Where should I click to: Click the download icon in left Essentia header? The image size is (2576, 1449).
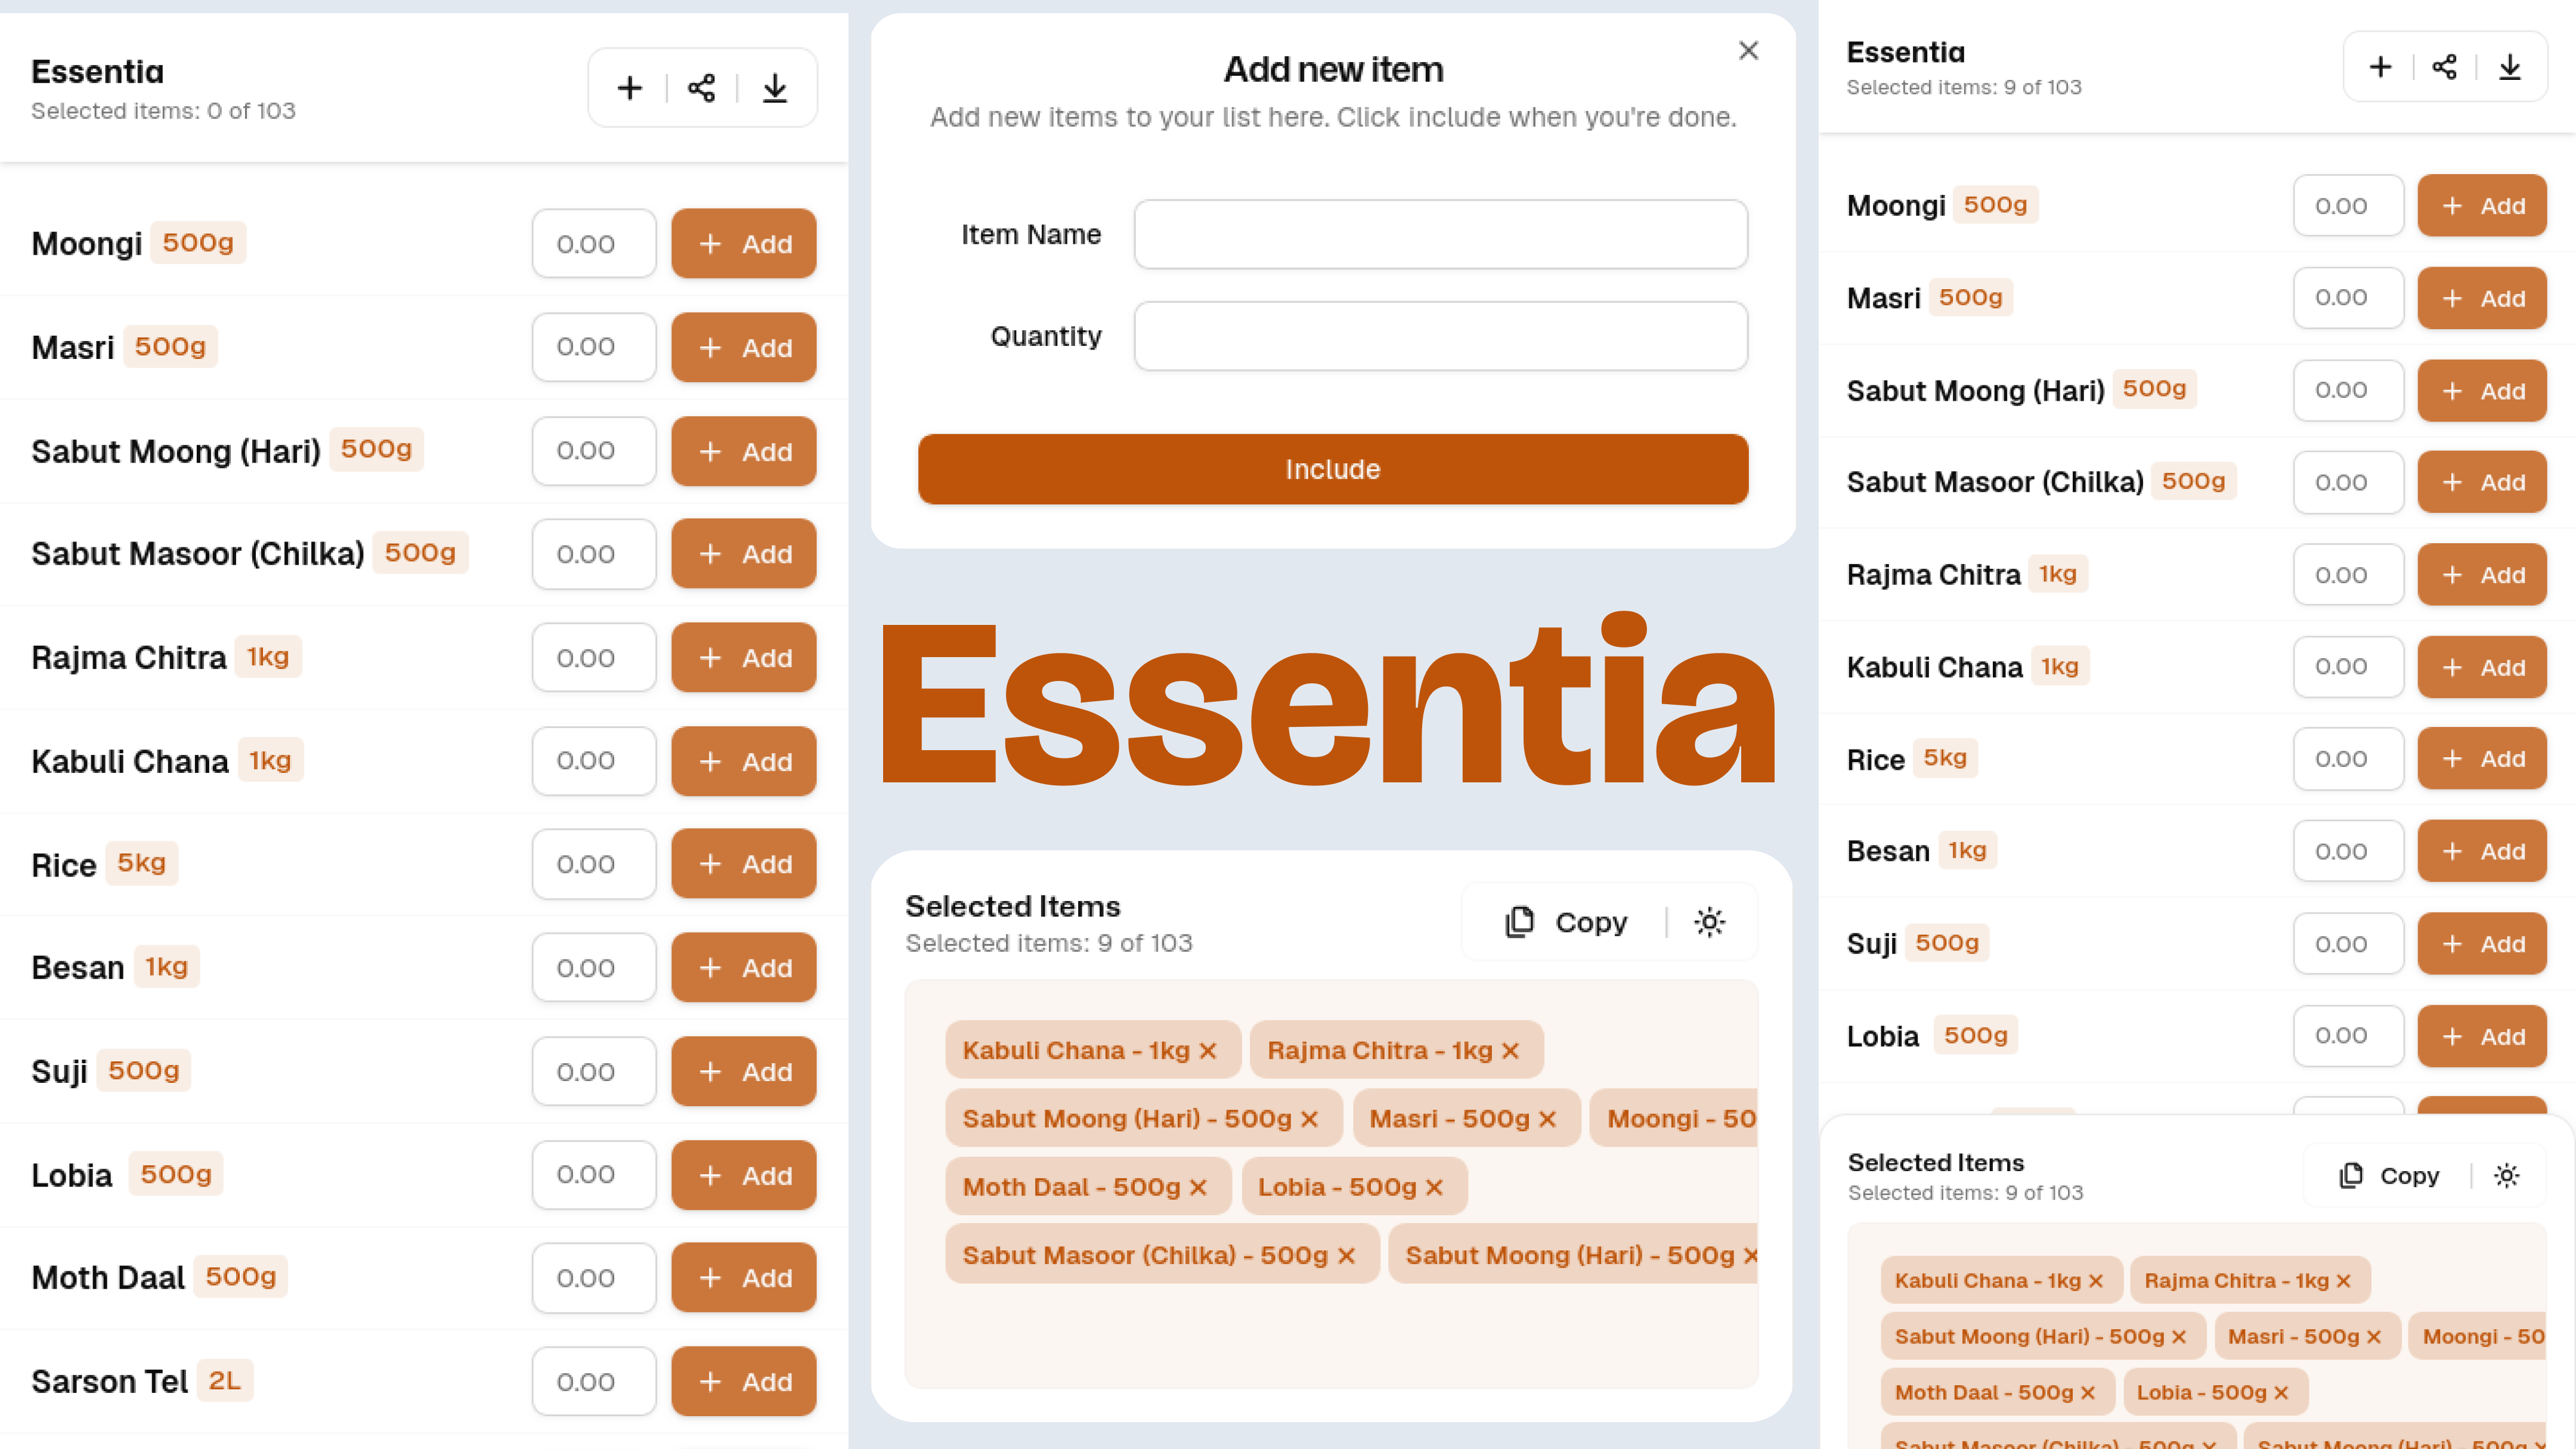[775, 88]
